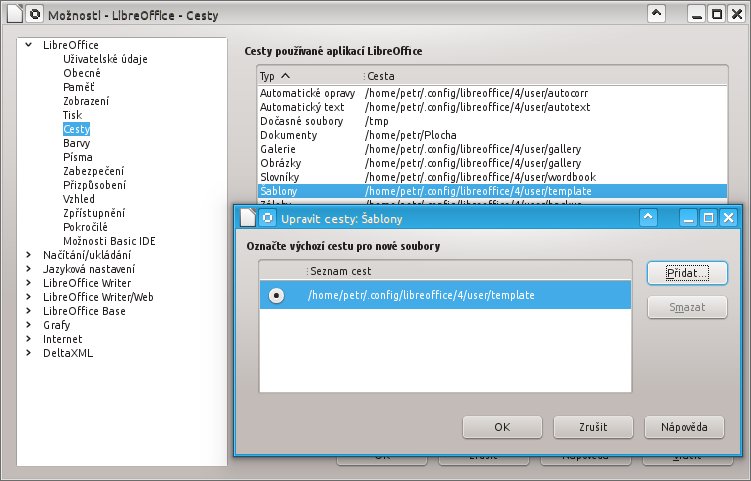This screenshot has height=481, width=751.
Task: Expand the LibreOffice Writer/Web node
Action: [x=29, y=297]
